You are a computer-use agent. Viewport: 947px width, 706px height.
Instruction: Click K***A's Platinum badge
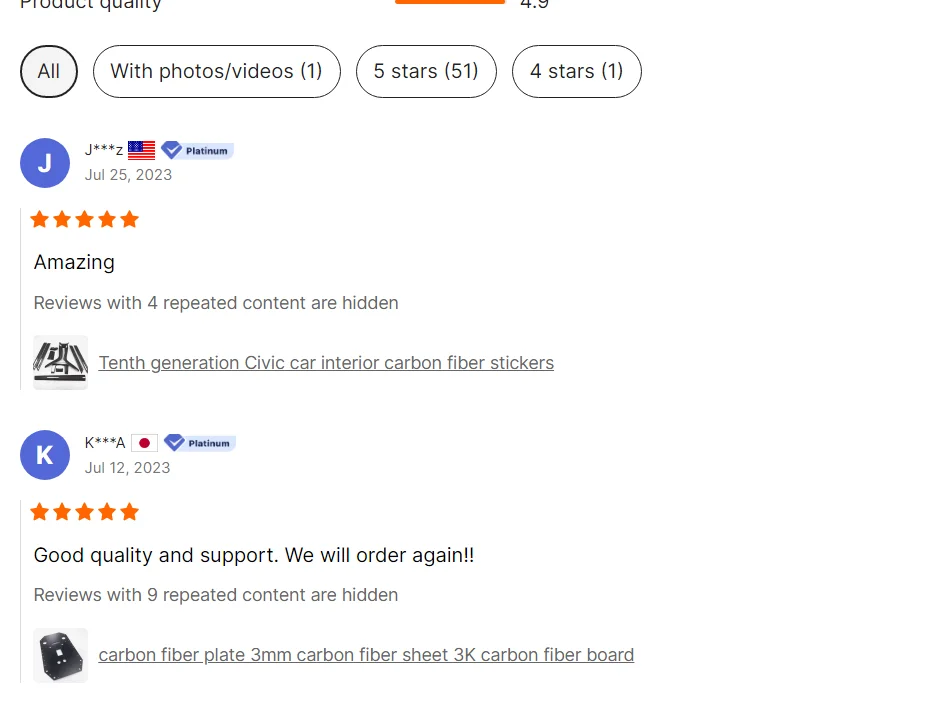point(200,443)
